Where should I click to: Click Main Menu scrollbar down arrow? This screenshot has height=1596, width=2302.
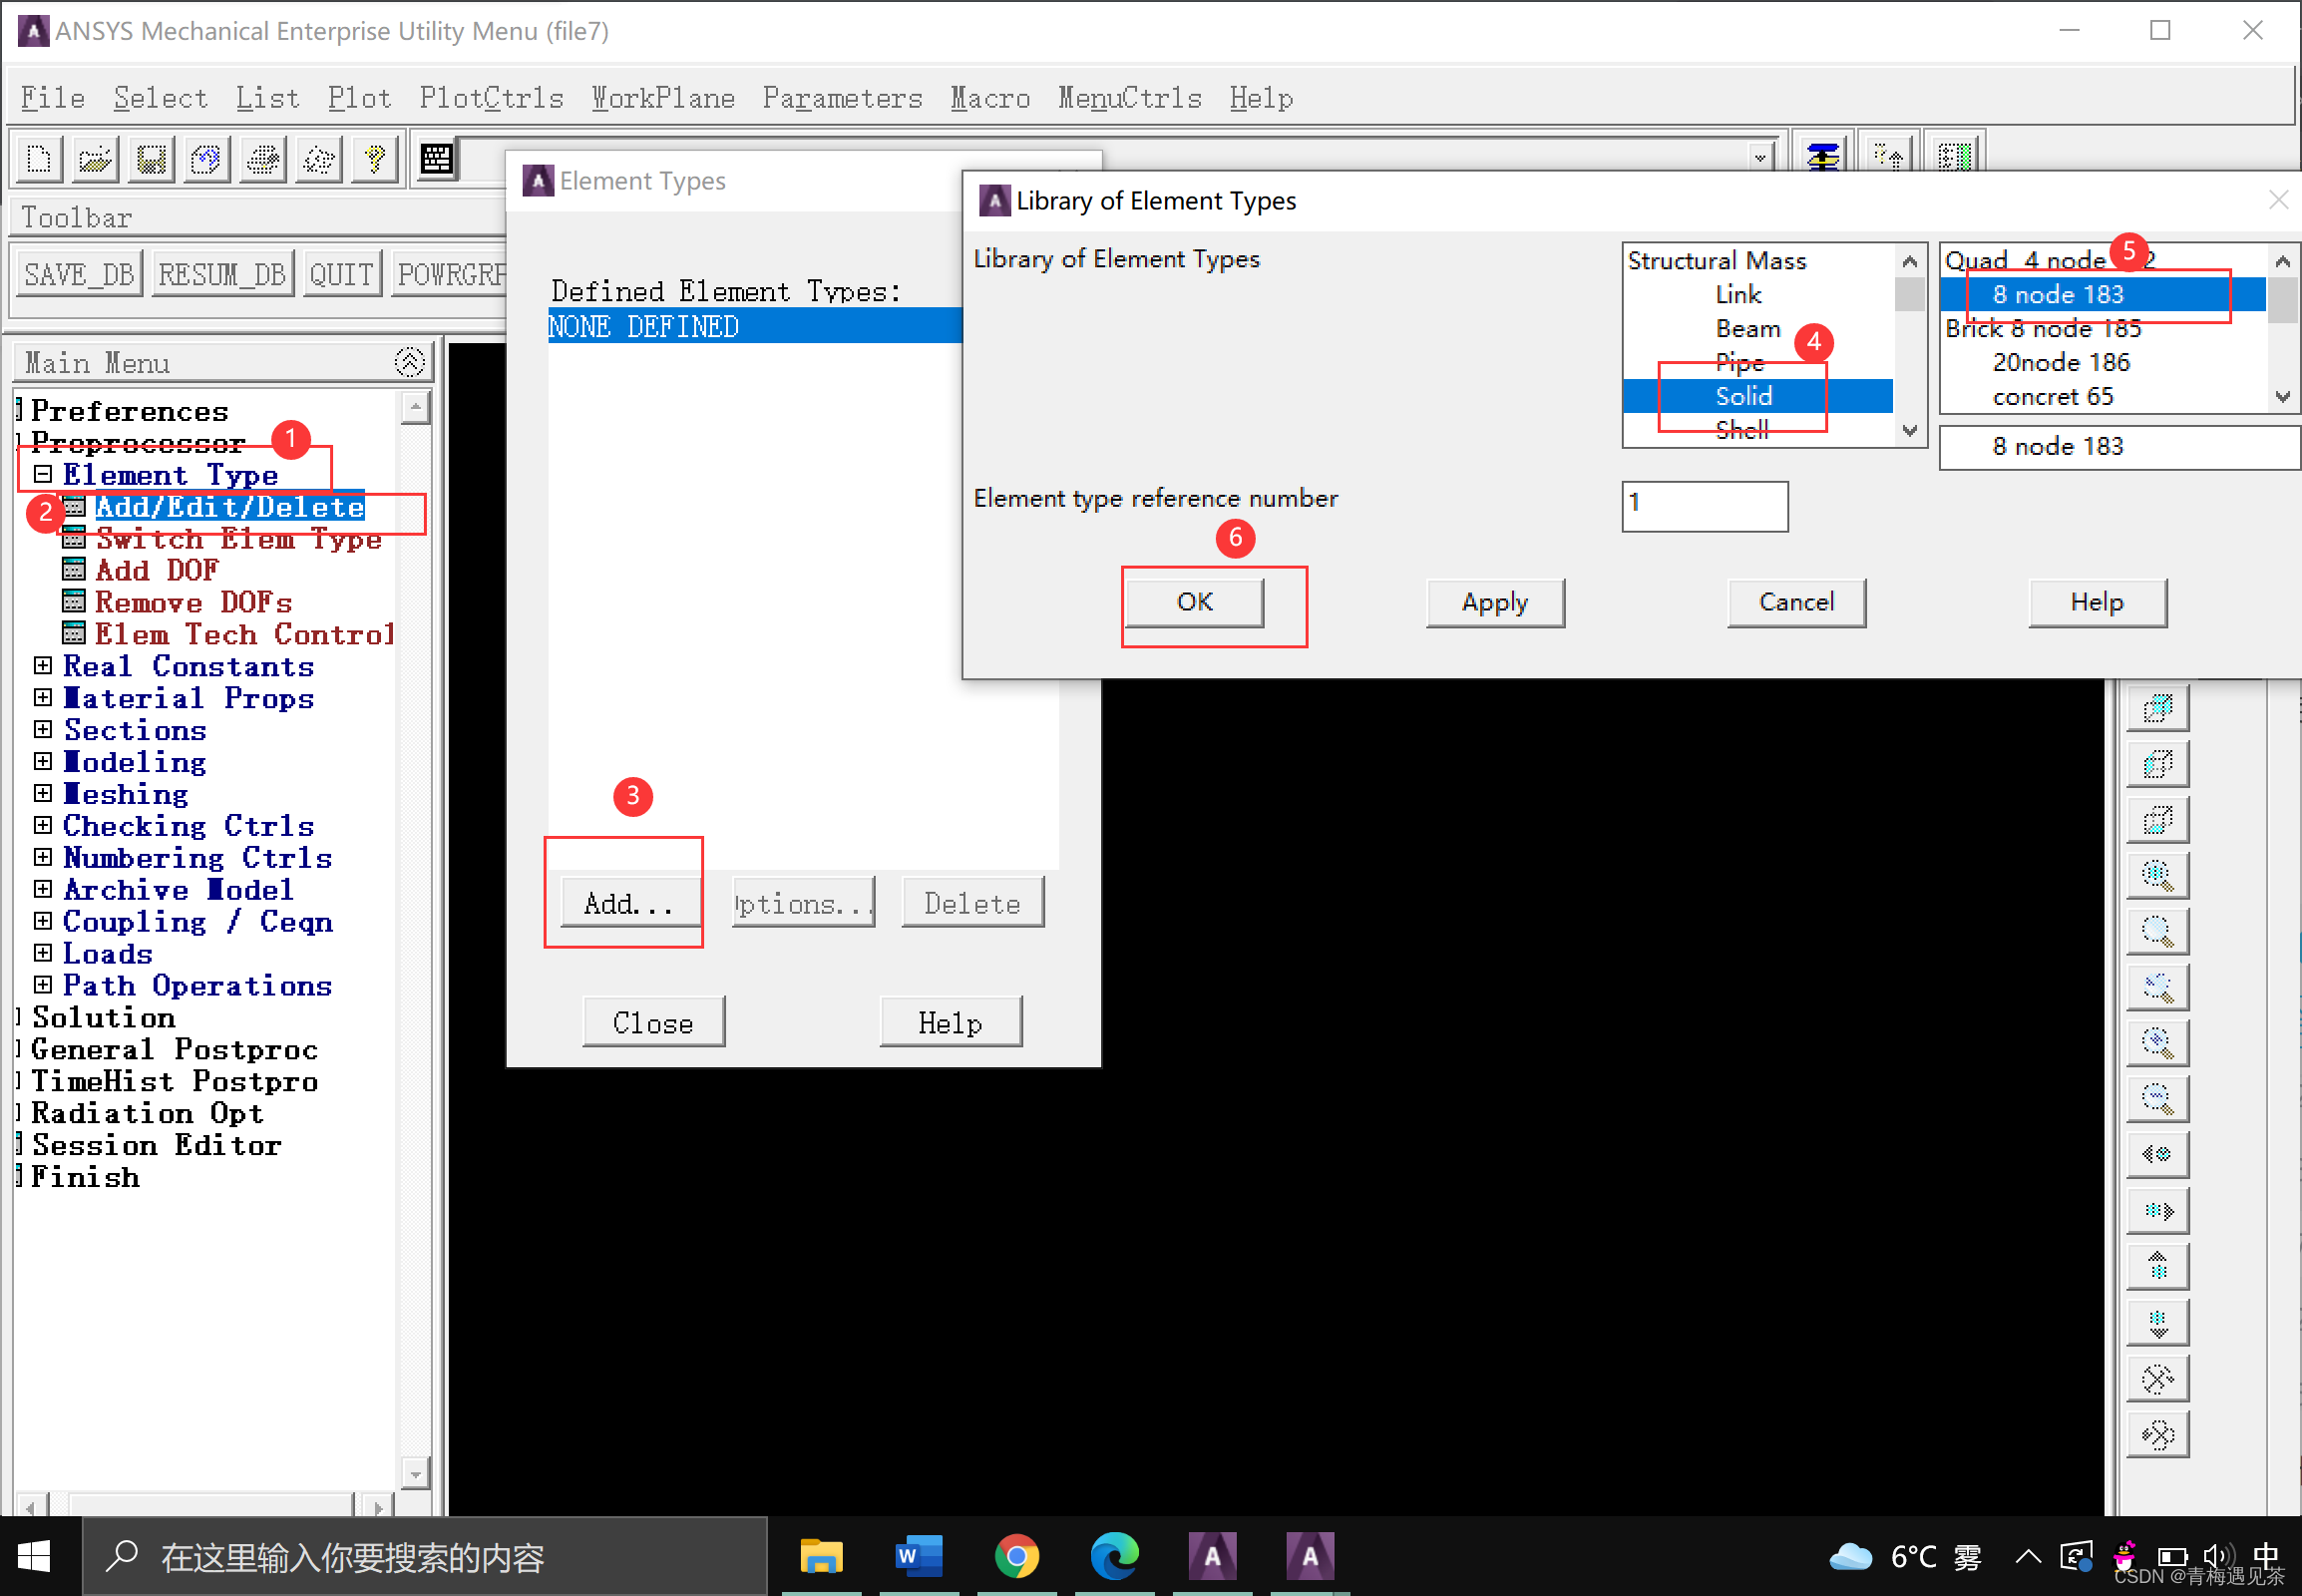[x=415, y=1472]
